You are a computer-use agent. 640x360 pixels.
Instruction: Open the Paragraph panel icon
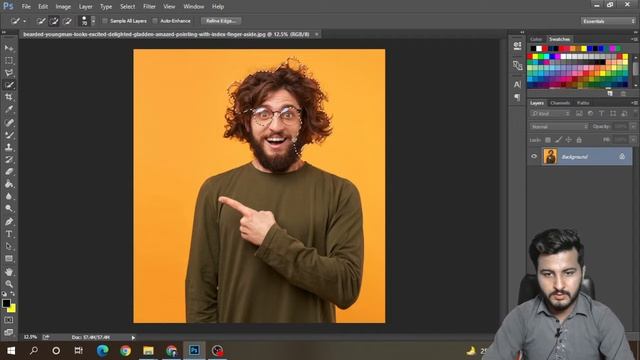coord(517,97)
